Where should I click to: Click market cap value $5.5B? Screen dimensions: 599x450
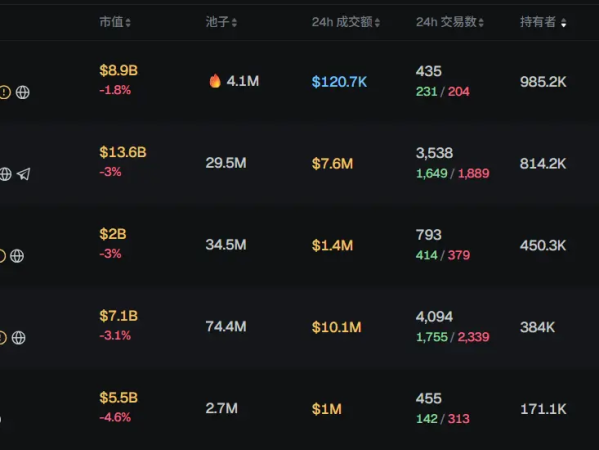click(x=118, y=397)
